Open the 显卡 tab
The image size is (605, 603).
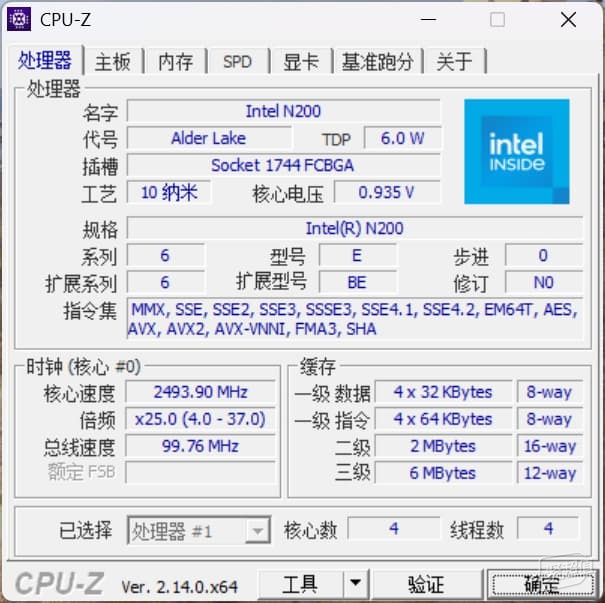301,62
